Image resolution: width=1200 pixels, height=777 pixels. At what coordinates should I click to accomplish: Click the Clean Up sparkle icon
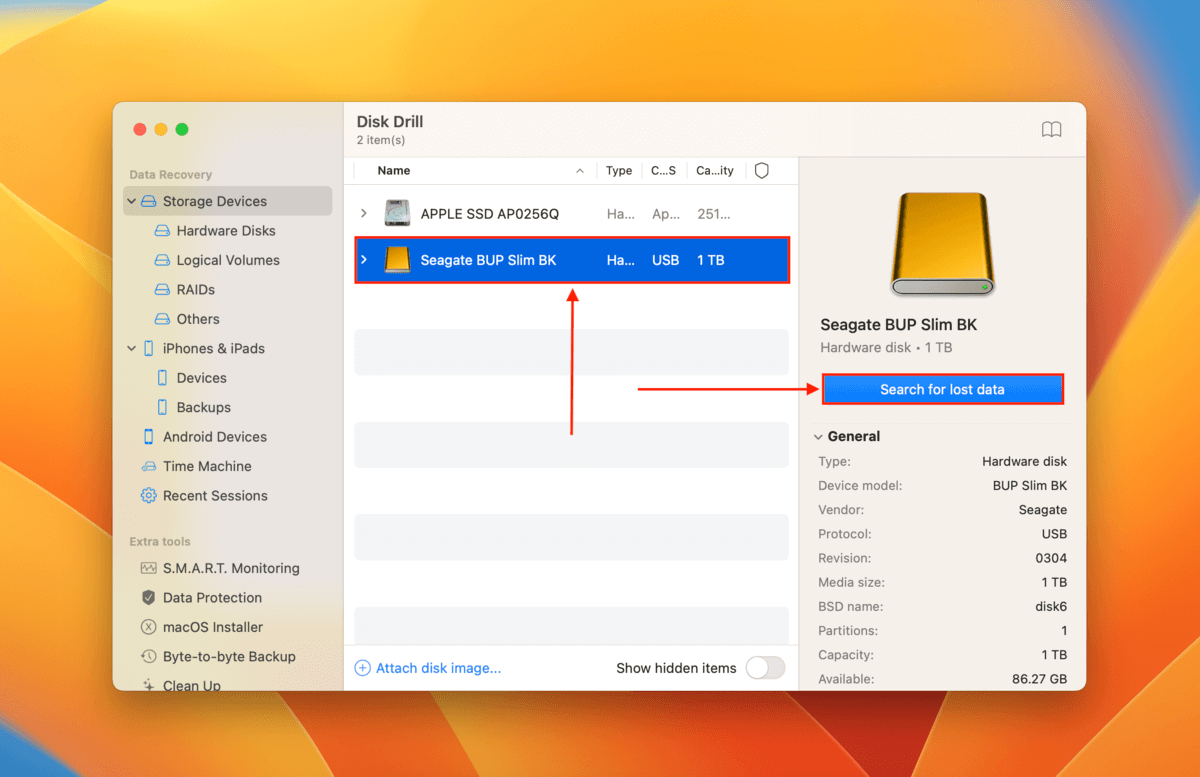pos(149,685)
